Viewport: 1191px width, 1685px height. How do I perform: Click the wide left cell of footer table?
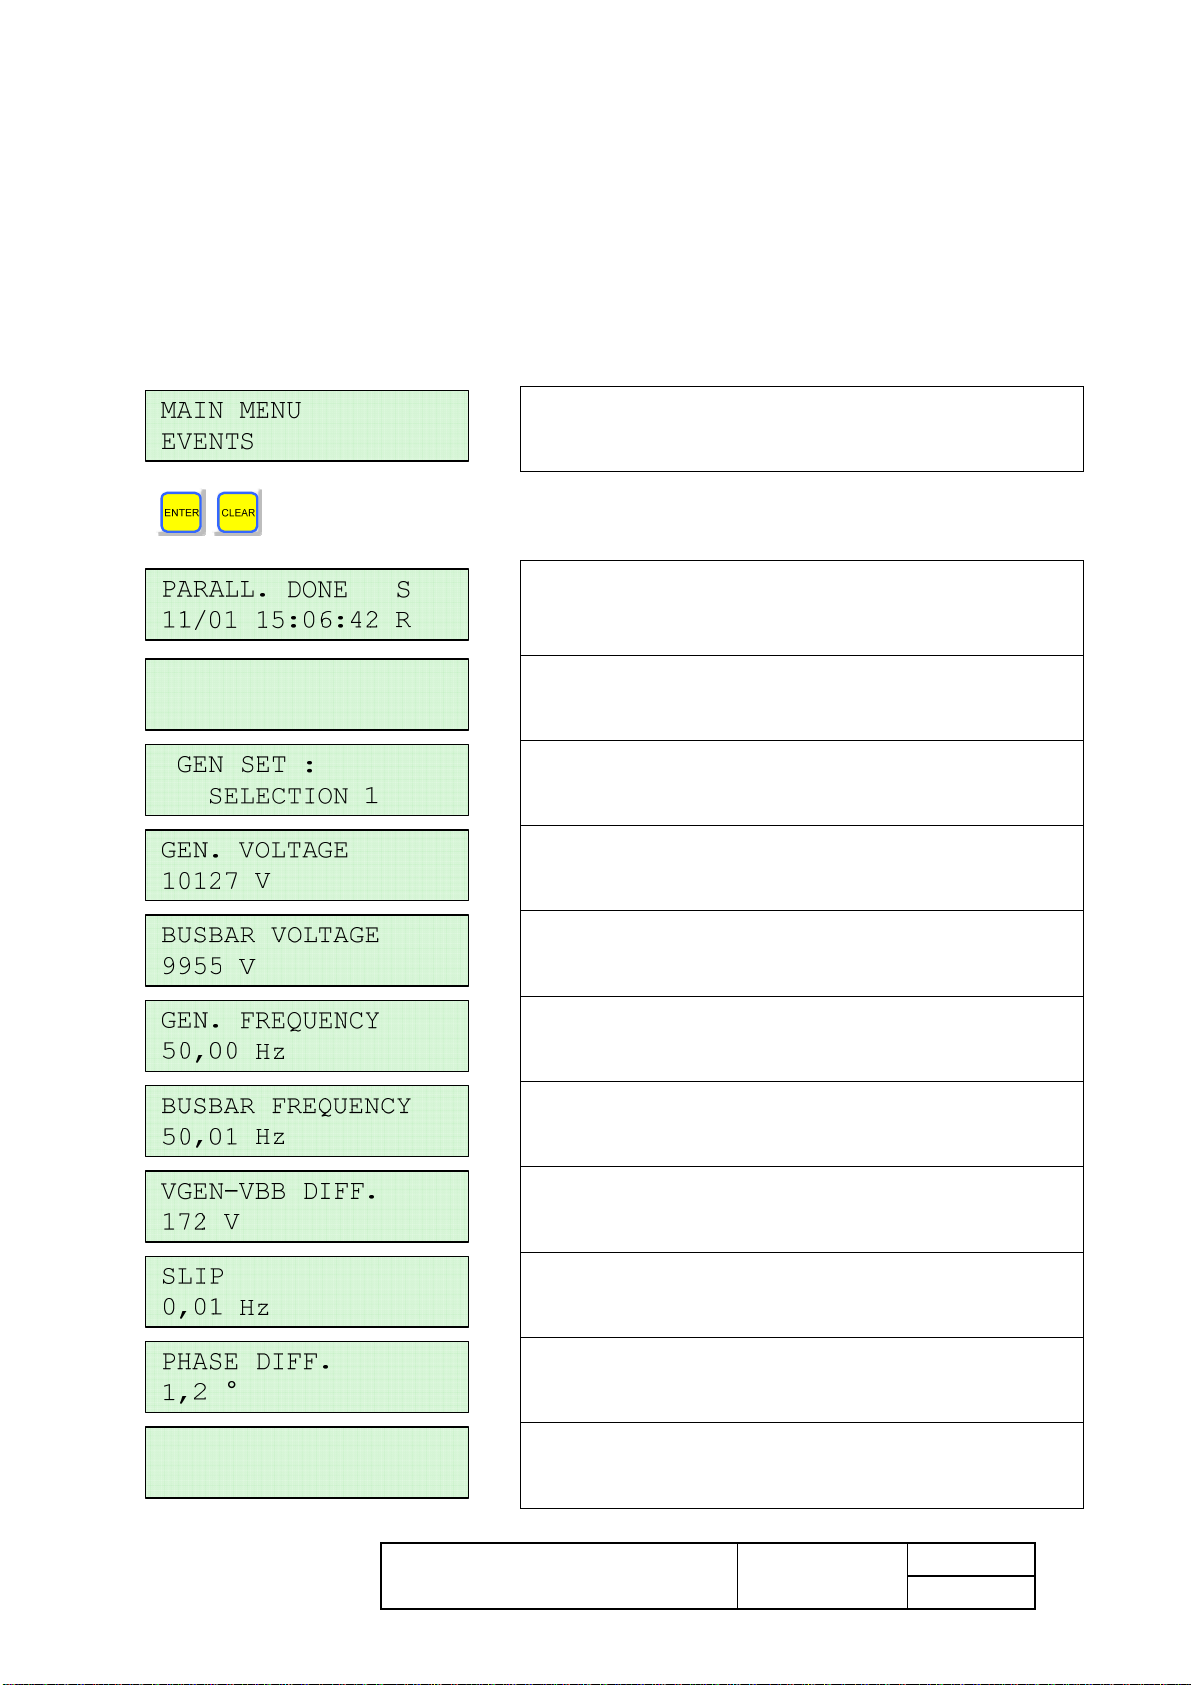[x=559, y=1576]
